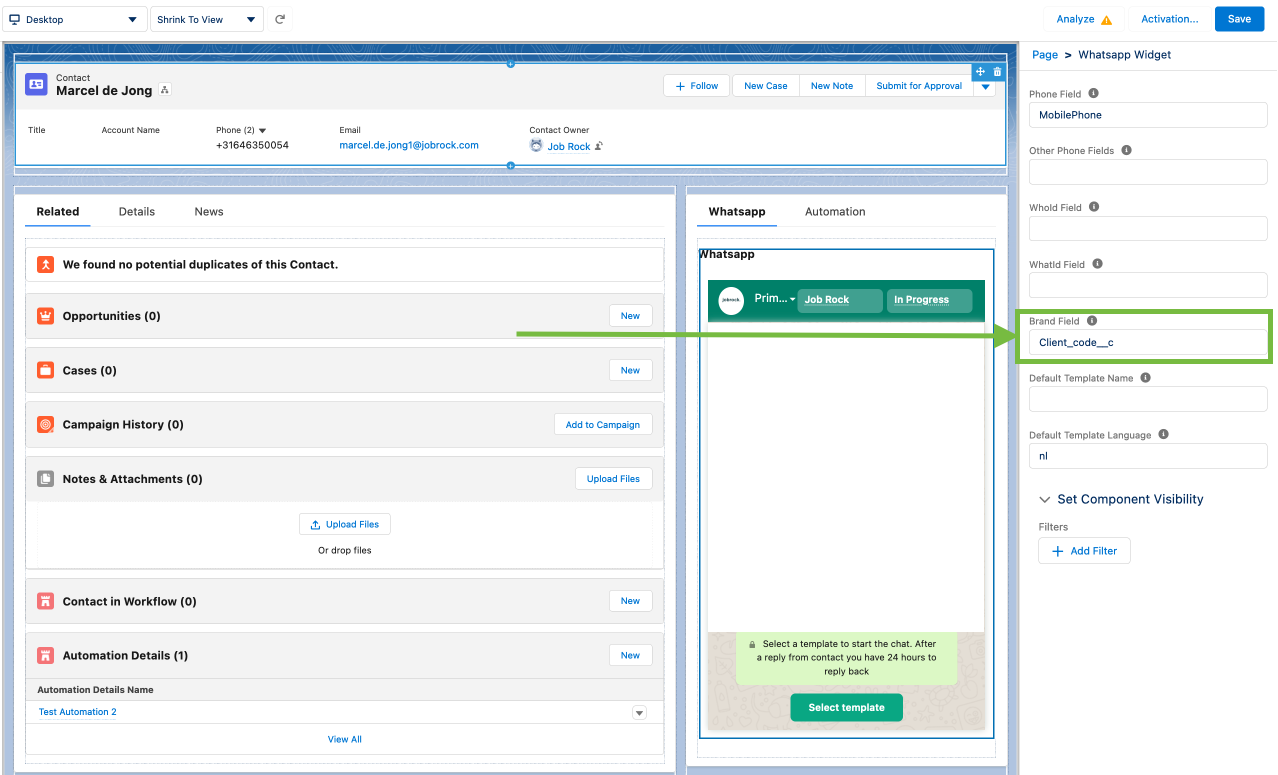Click New button in Cases
This screenshot has width=1278, height=775.
click(x=630, y=370)
